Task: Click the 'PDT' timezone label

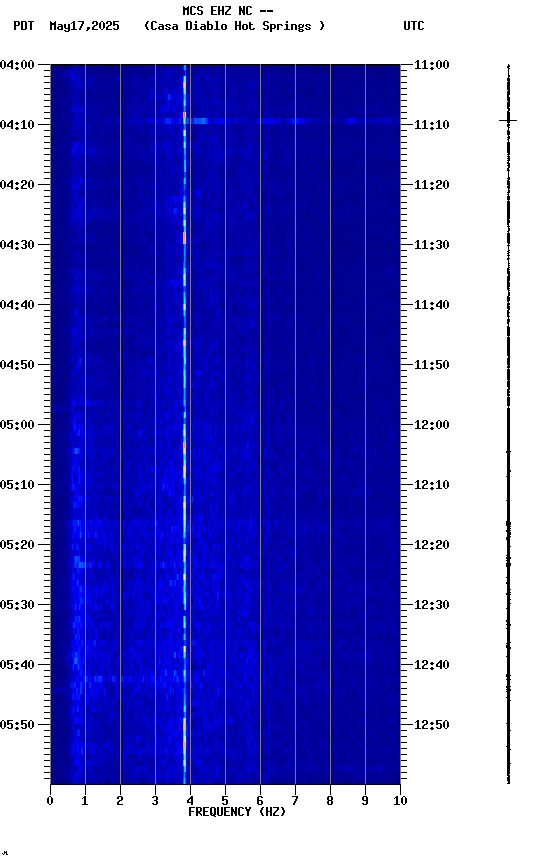Action: pyautogui.click(x=24, y=26)
